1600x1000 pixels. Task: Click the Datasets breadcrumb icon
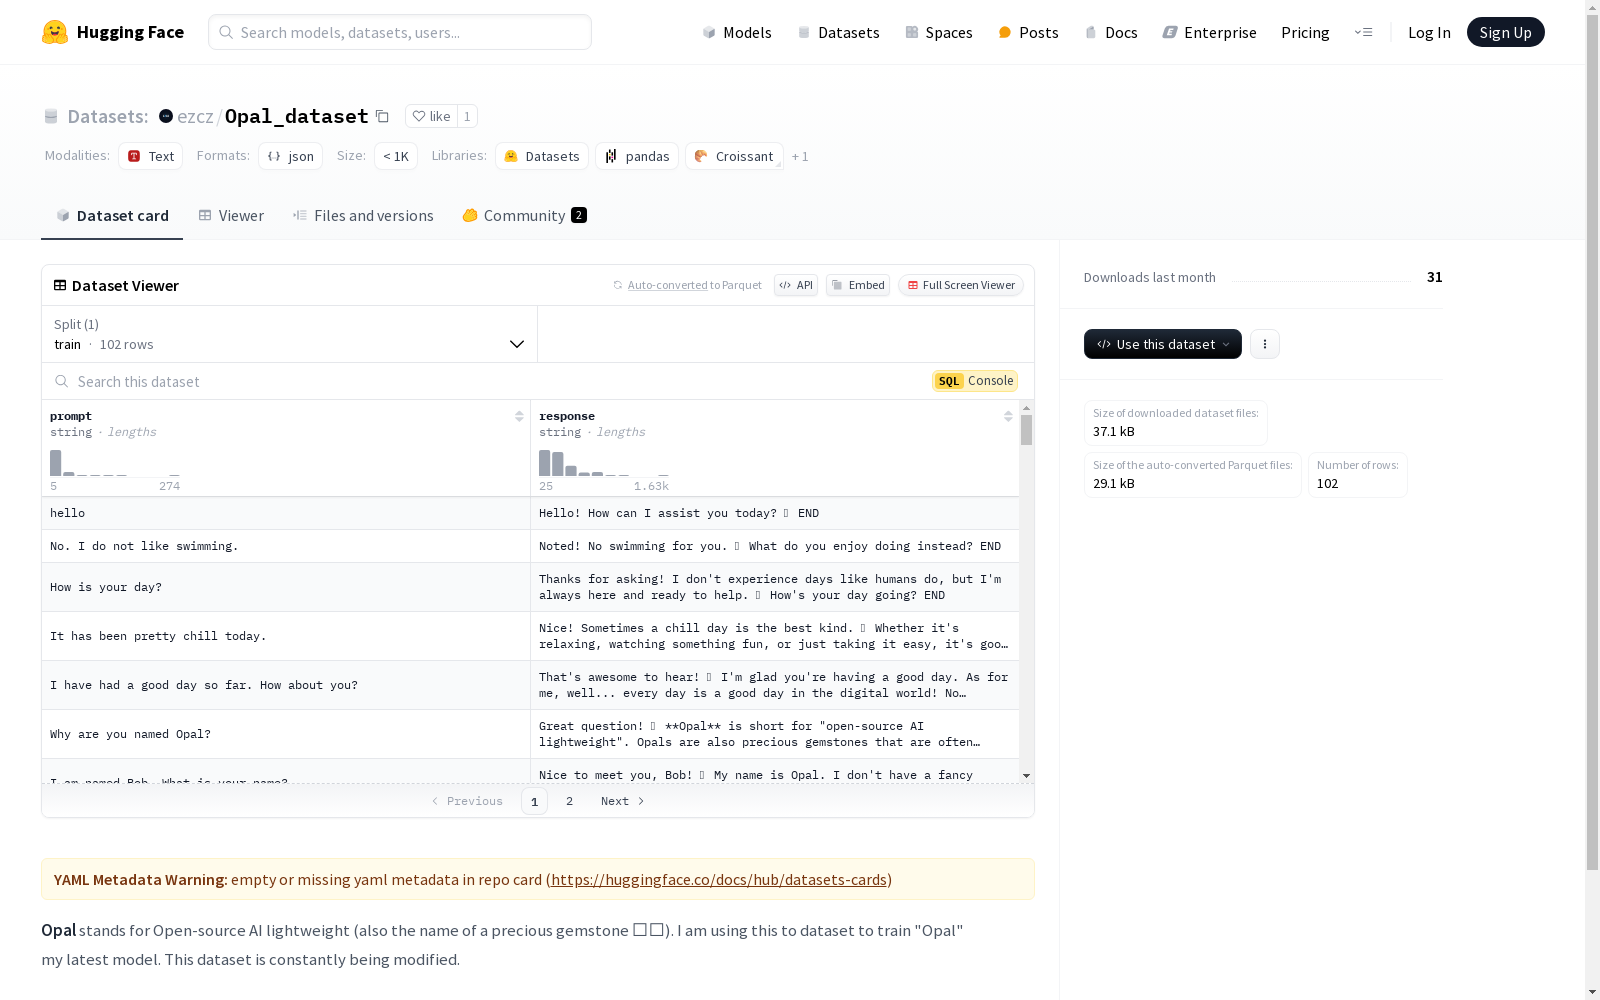click(51, 116)
